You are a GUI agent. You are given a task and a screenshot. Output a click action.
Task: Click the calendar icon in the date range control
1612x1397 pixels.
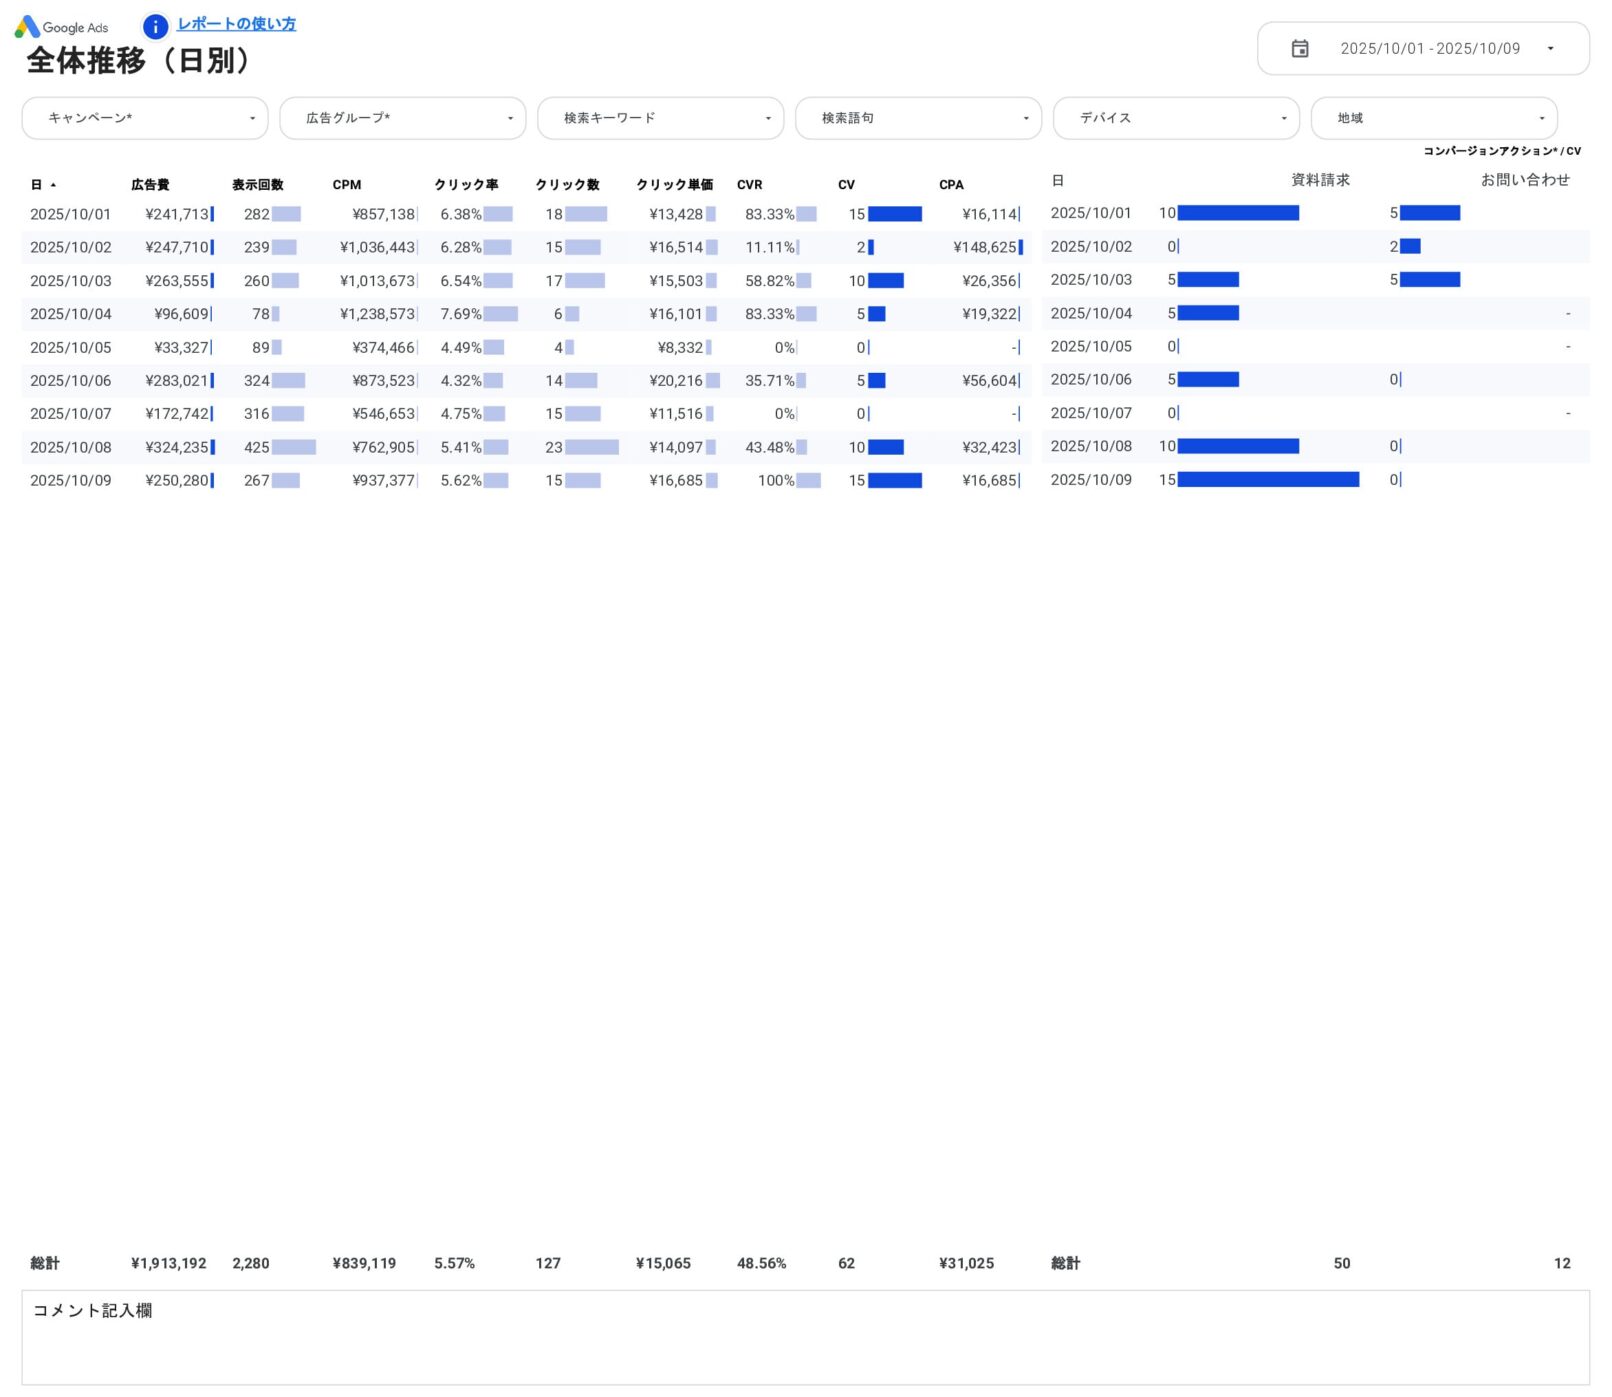click(x=1300, y=48)
